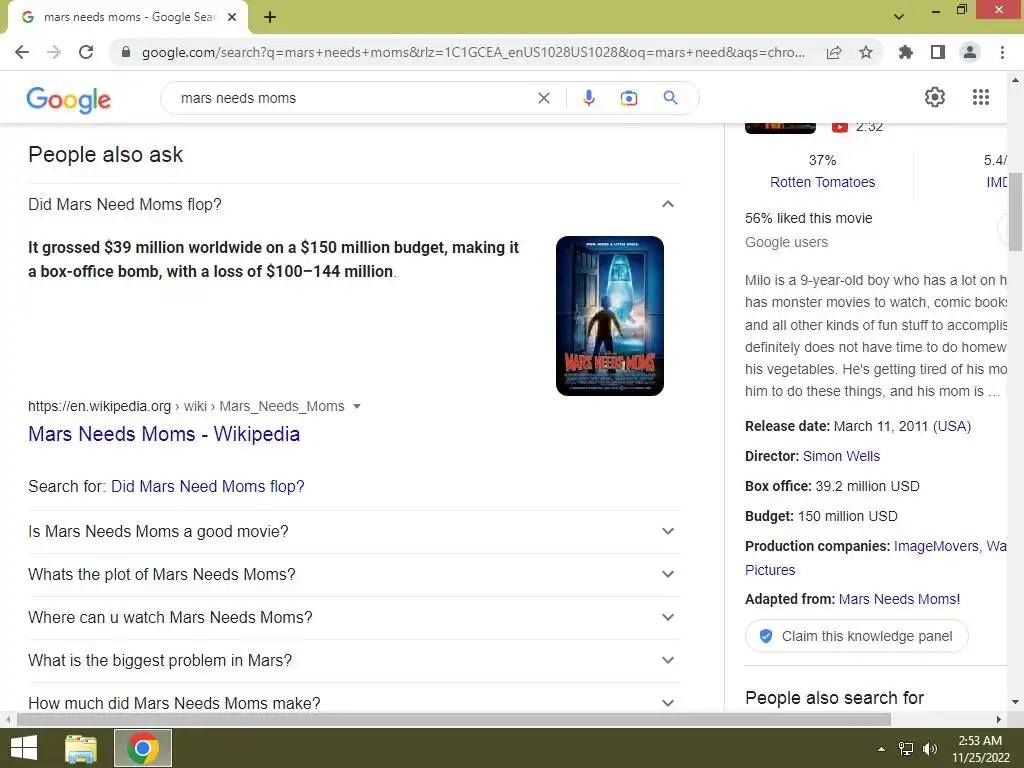This screenshot has width=1024, height=768.
Task: Open ImageMovers production company link
Action: click(936, 546)
